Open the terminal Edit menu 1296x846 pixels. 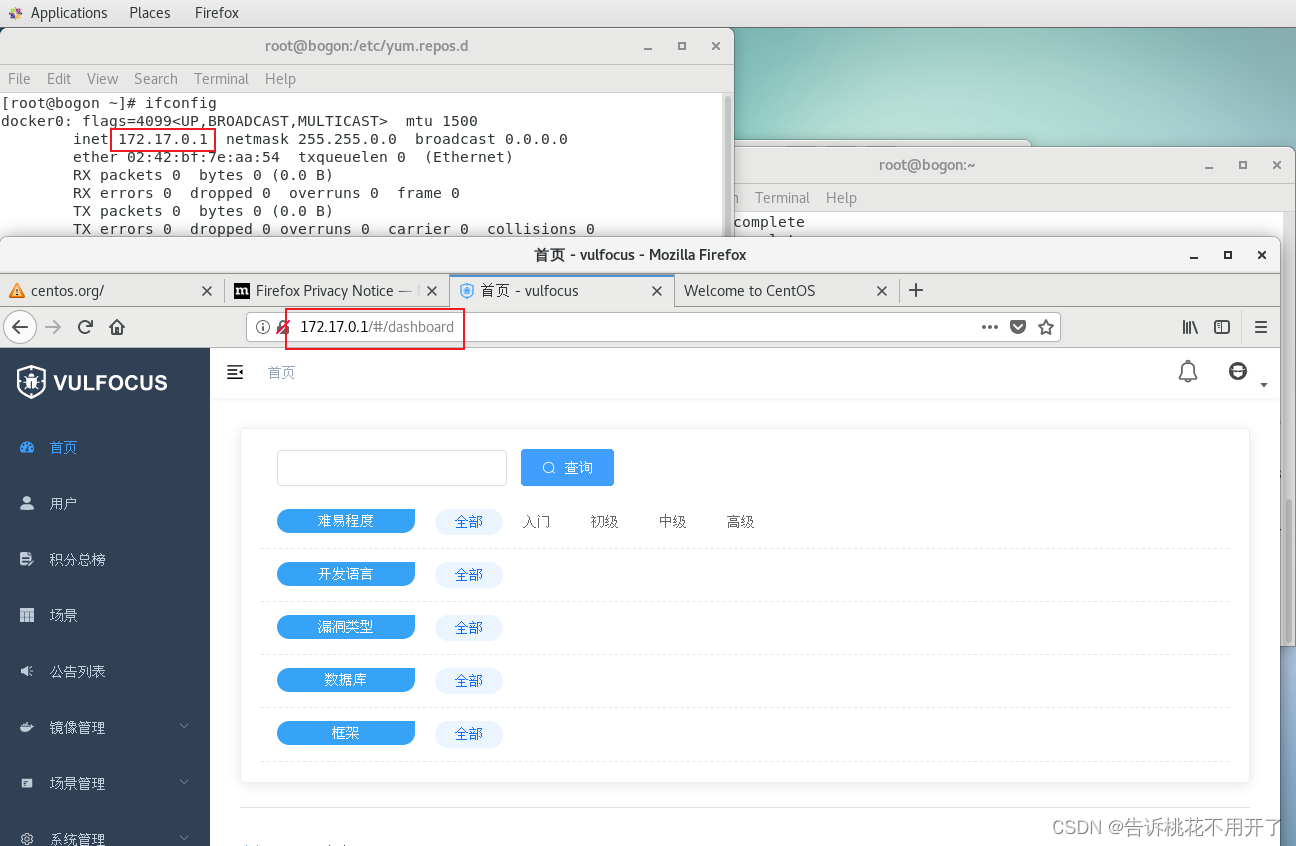coord(59,78)
